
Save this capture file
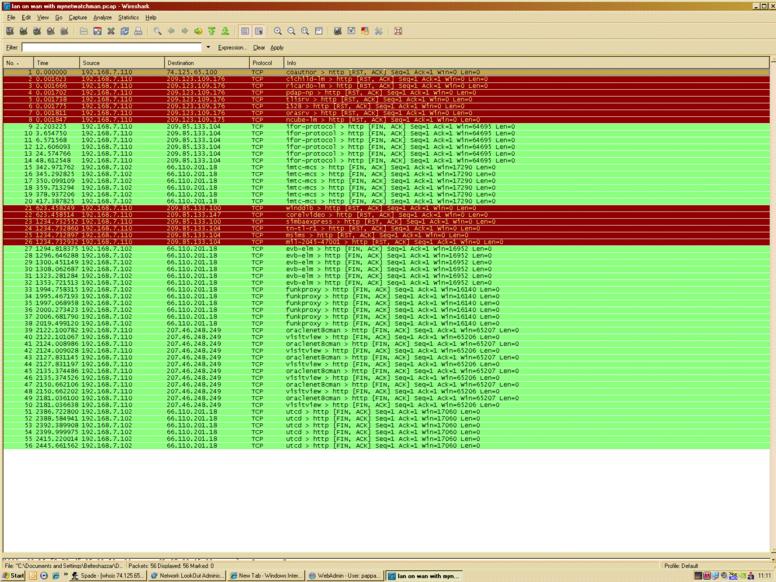click(x=97, y=31)
